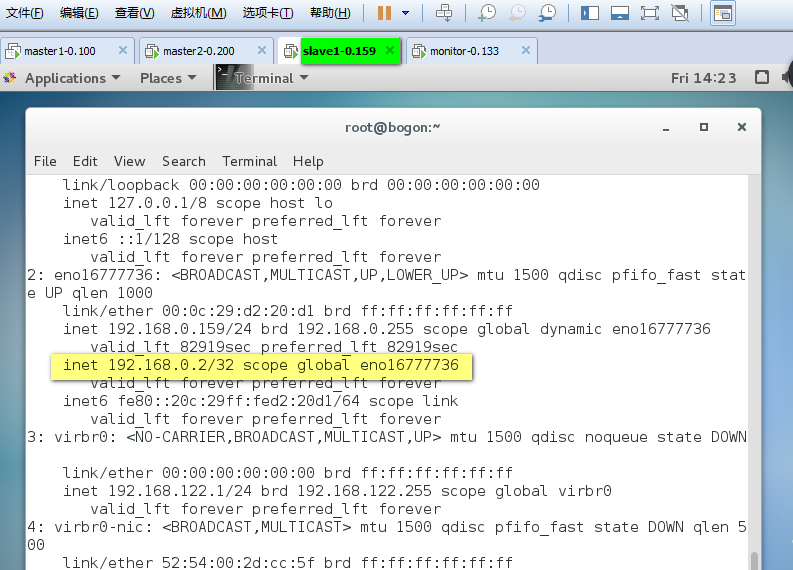Click the 'inet 127.0.0.1/8 scope host lo' line

198,203
